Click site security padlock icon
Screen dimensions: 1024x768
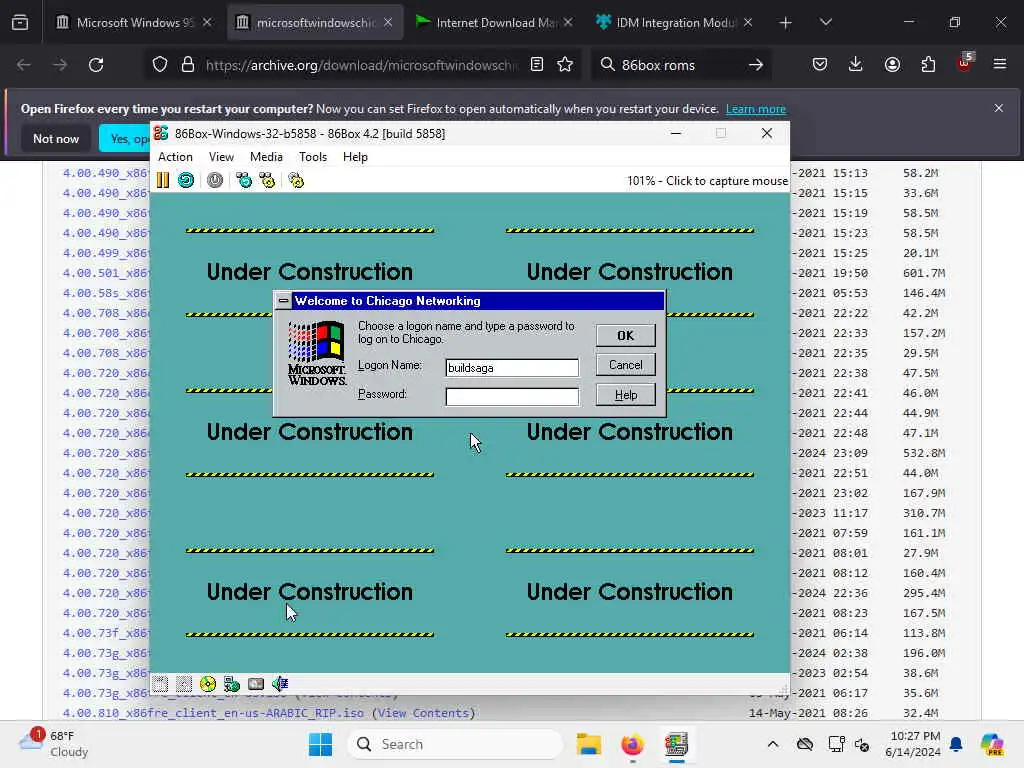(188, 65)
